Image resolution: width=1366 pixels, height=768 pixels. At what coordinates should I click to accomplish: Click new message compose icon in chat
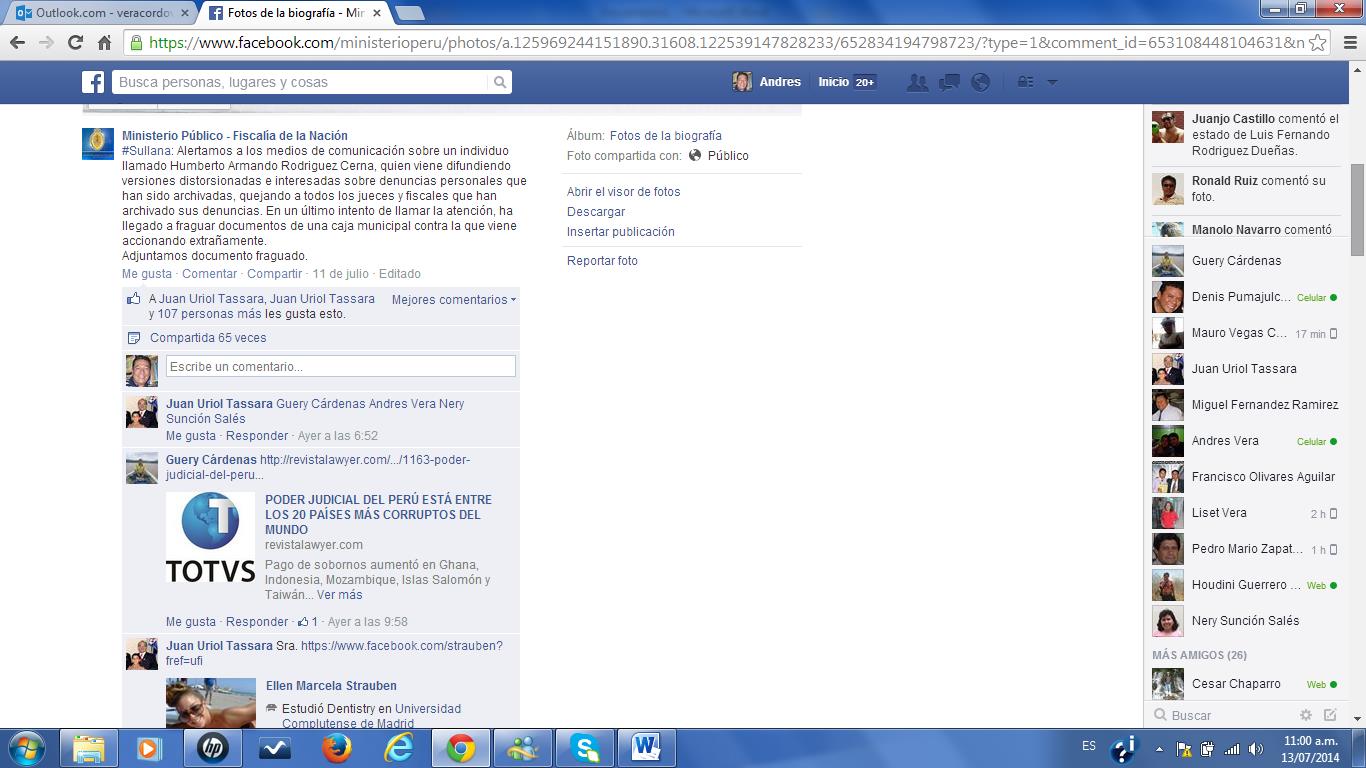tap(1330, 715)
